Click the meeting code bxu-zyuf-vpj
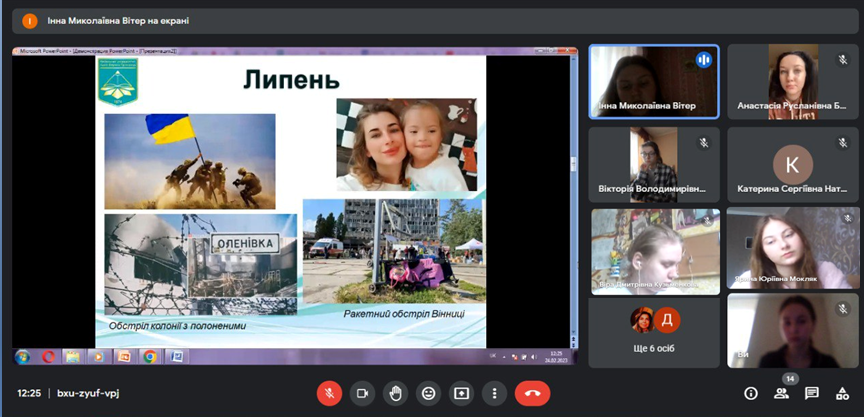The image size is (864, 417). (x=88, y=393)
